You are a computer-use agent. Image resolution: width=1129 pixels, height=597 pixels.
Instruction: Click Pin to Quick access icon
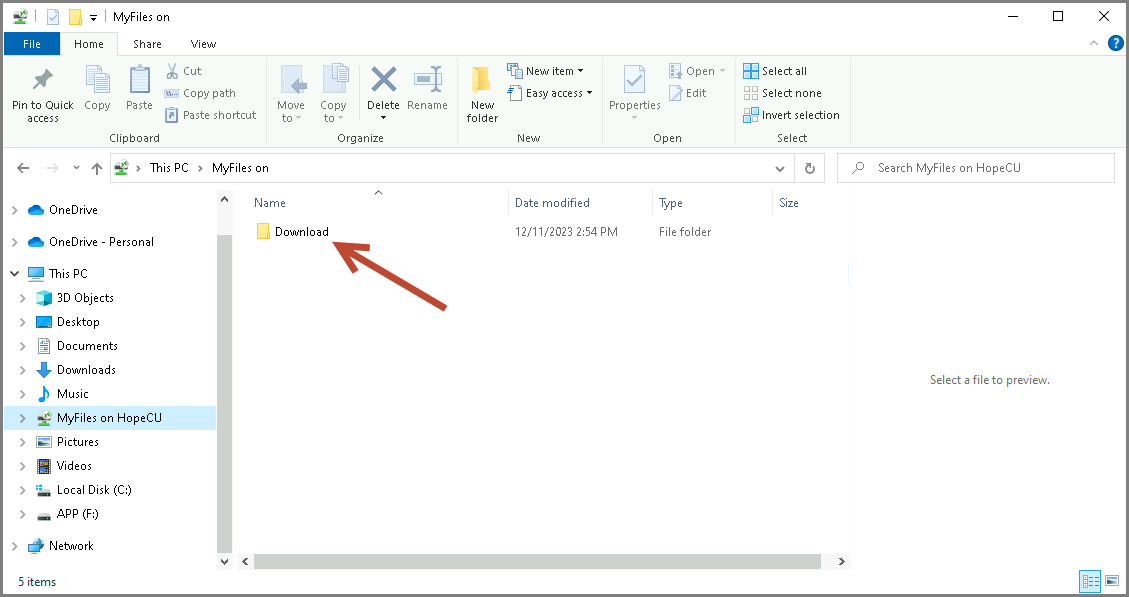pyautogui.click(x=42, y=79)
